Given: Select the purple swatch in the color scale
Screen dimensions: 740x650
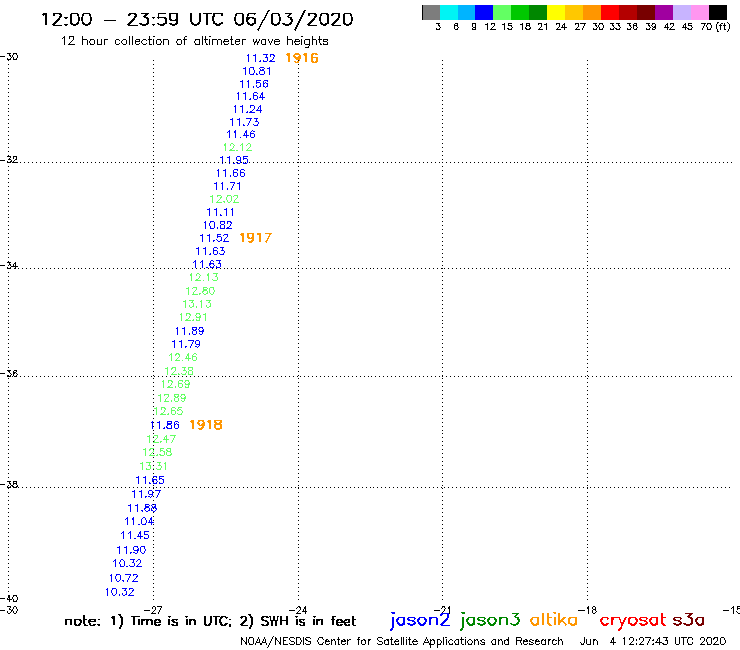Looking at the screenshot, I should point(664,12).
